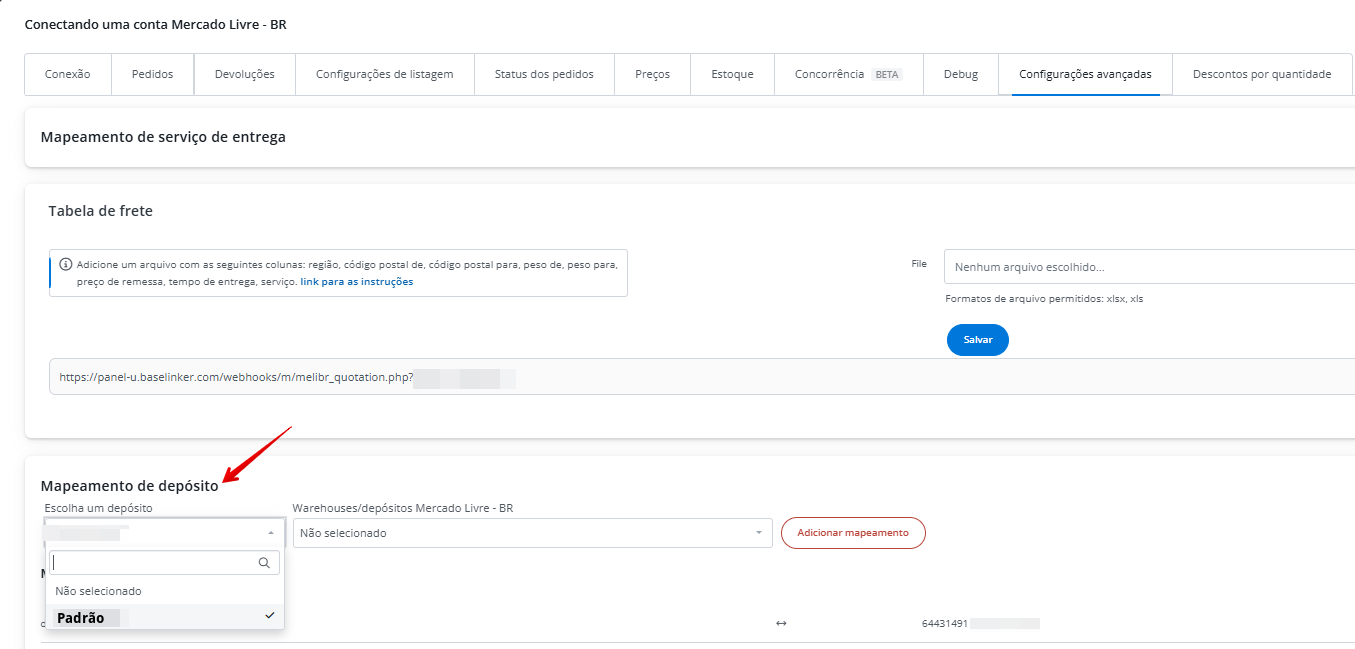This screenshot has height=649, width=1355.
Task: Select the Padrão deposit option
Action: (82, 618)
